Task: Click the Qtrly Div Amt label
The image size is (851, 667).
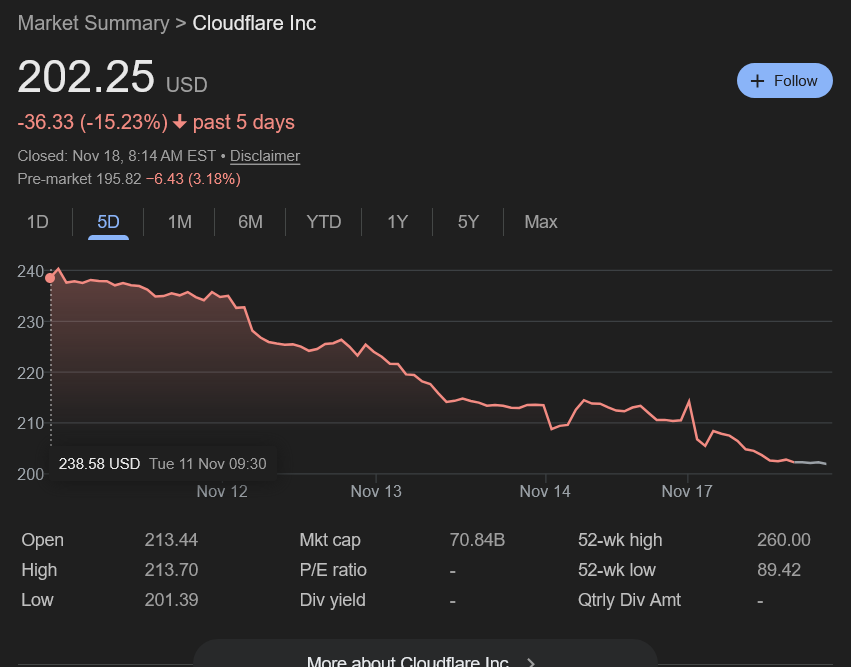Action: coord(630,600)
